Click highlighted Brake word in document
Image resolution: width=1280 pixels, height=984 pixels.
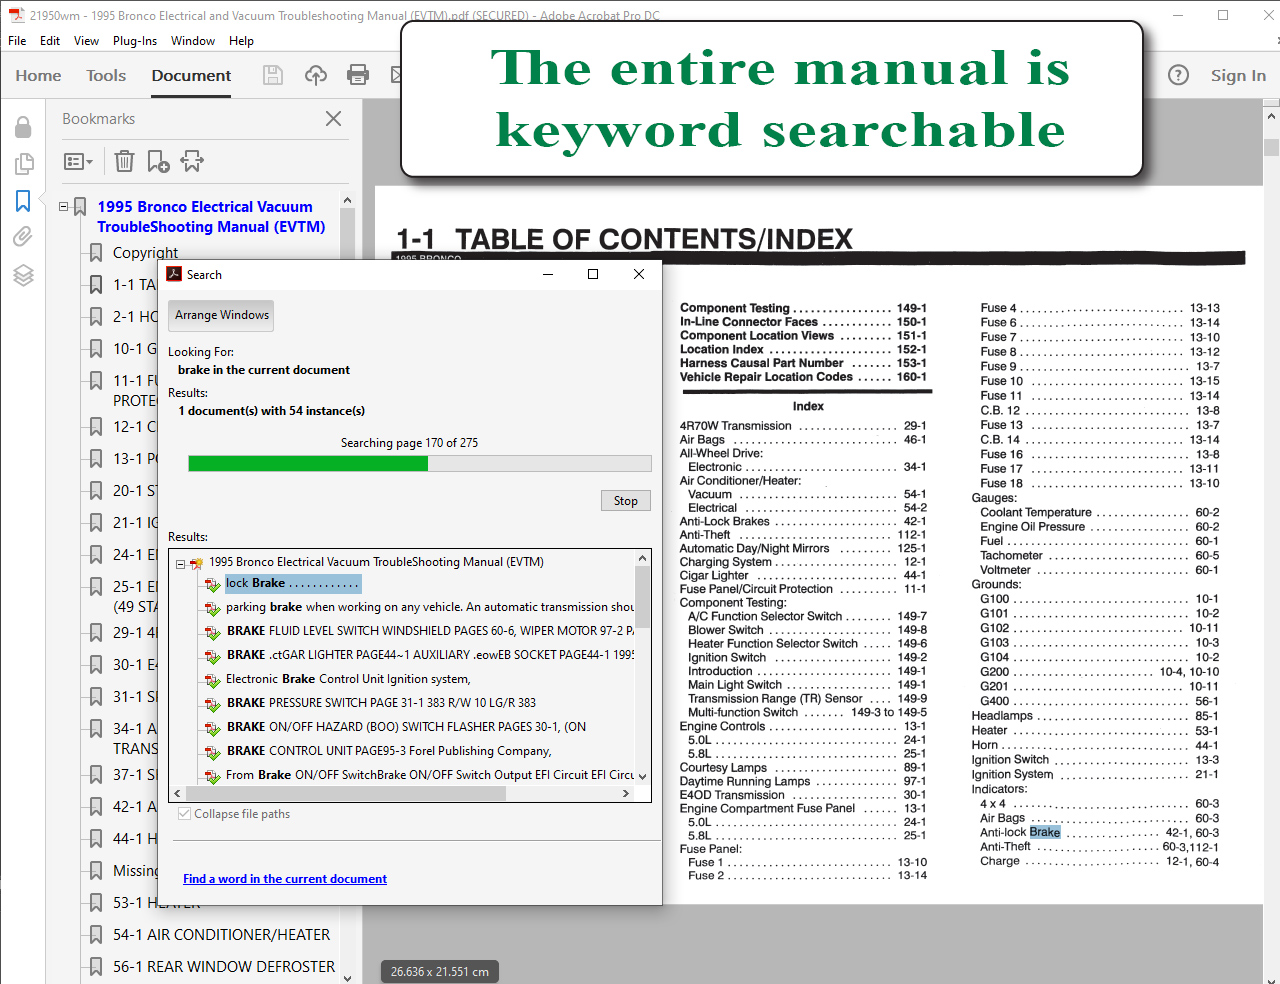point(1044,832)
